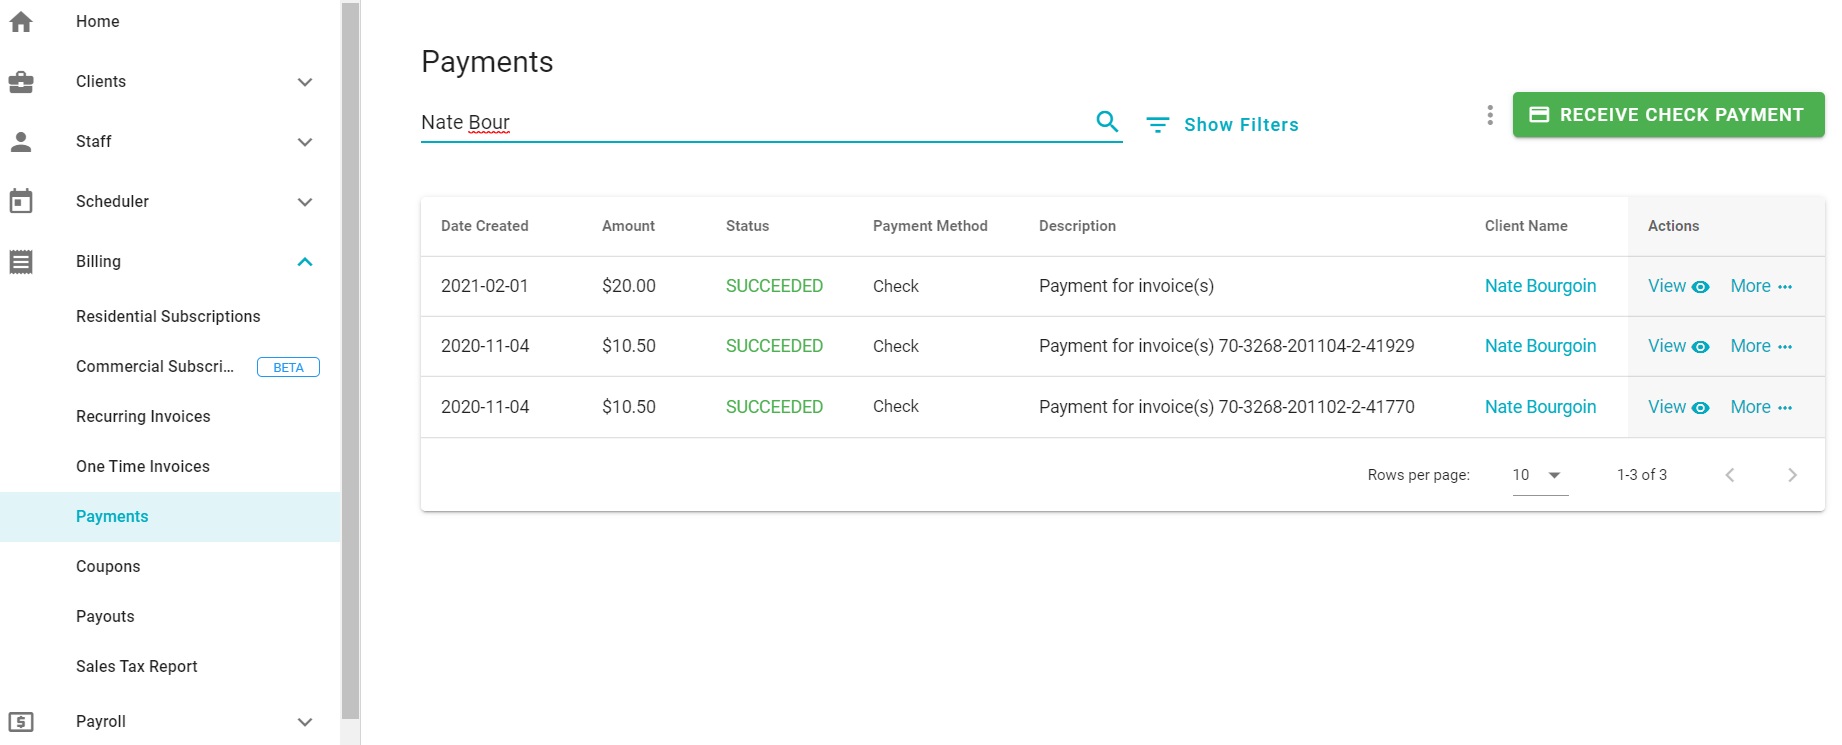This screenshot has width=1842, height=745.
Task: Open More actions for the $20.00 payment
Action: click(x=1761, y=286)
